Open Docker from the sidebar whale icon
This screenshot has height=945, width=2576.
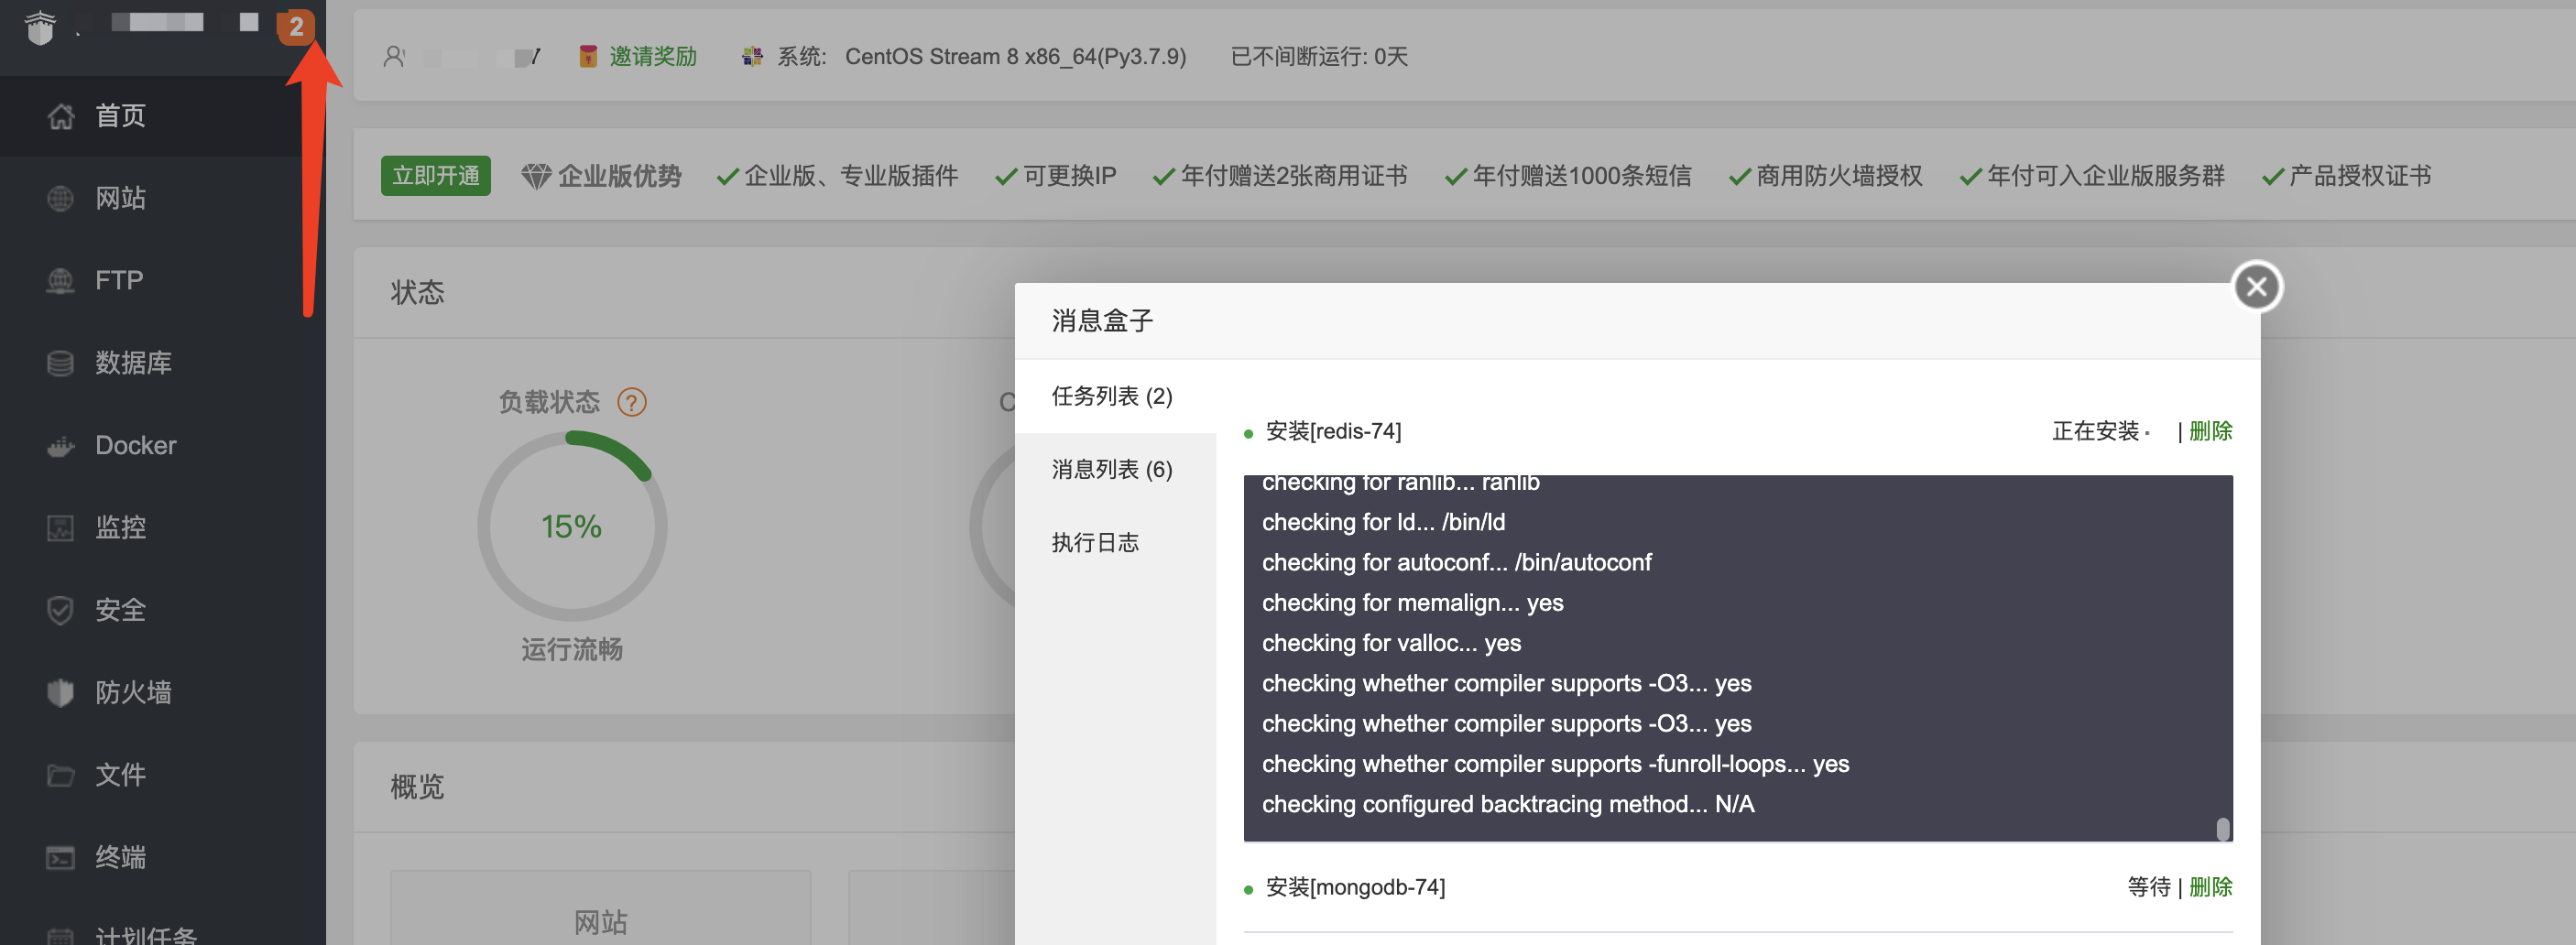61,446
